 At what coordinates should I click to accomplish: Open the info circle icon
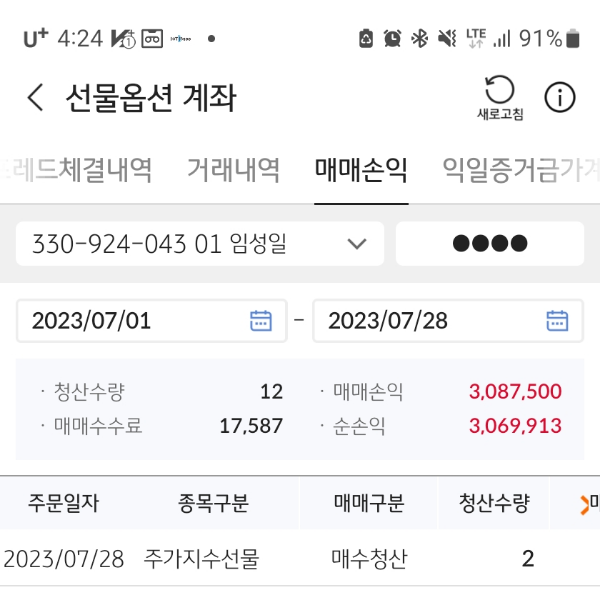tap(559, 97)
